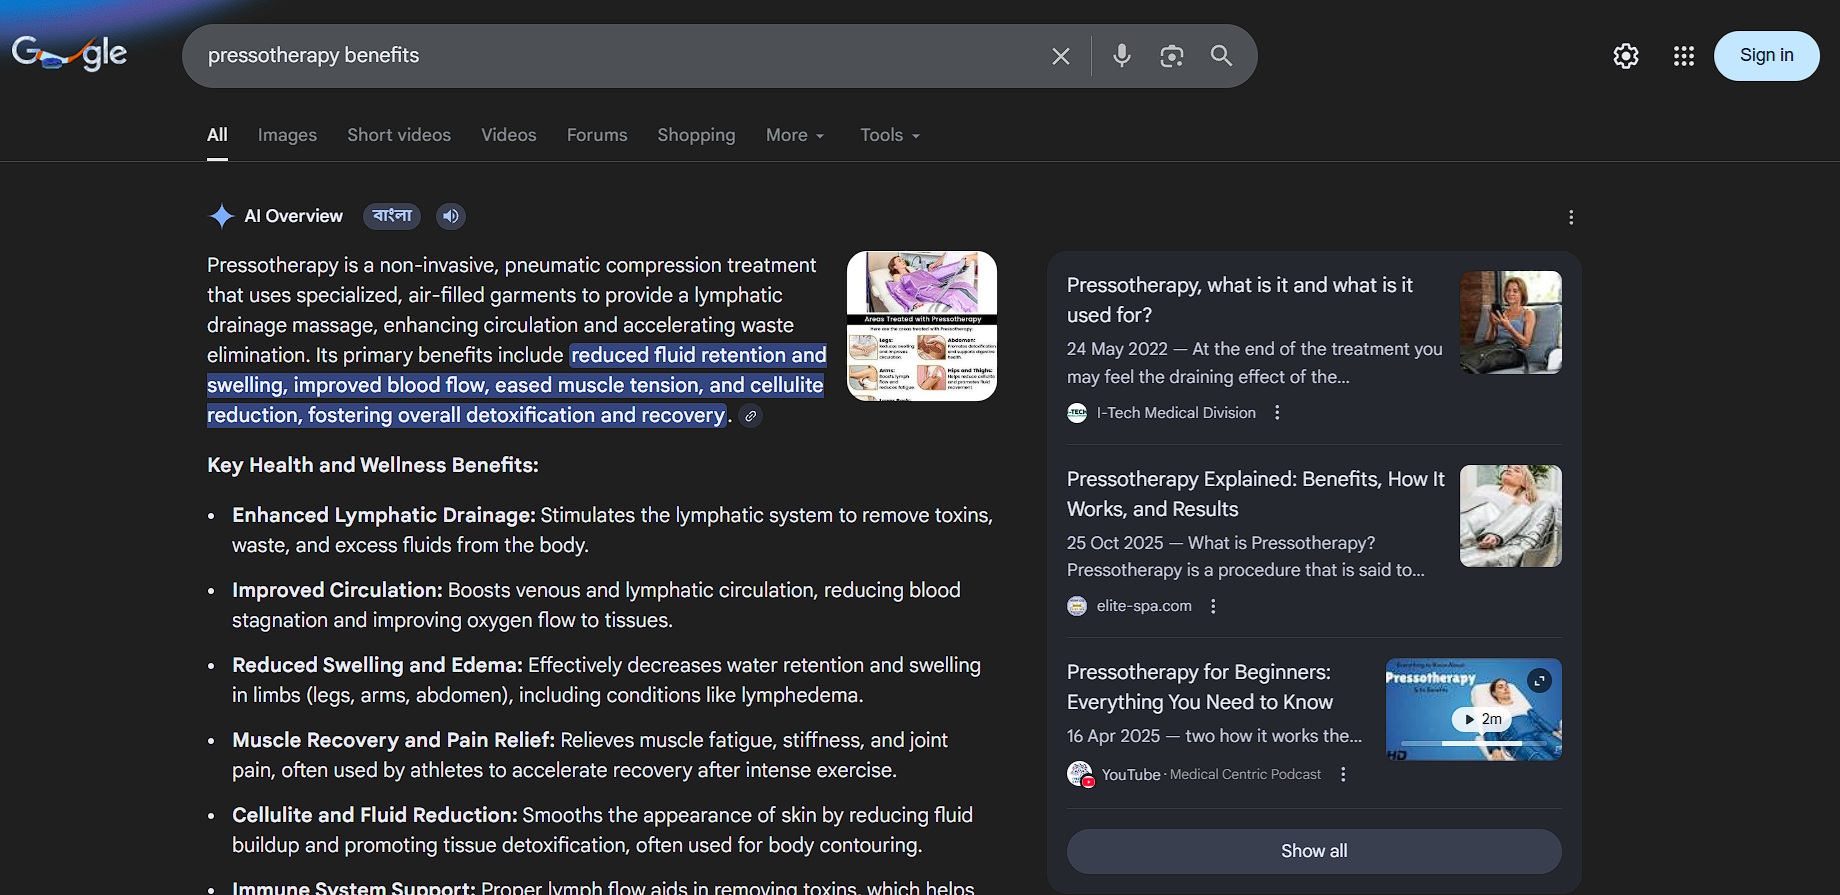This screenshot has width=1840, height=895.
Task: Start voice search with microphone icon
Action: [1122, 56]
